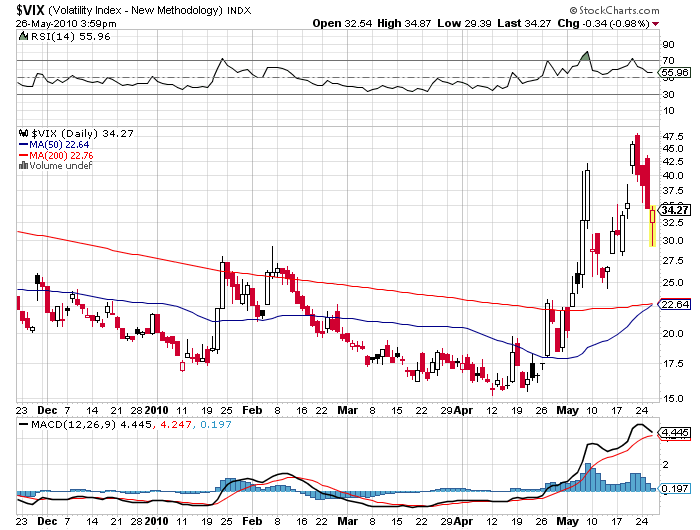700x530 pixels.
Task: Click the 42.5 price axis label
Action: (x=673, y=162)
